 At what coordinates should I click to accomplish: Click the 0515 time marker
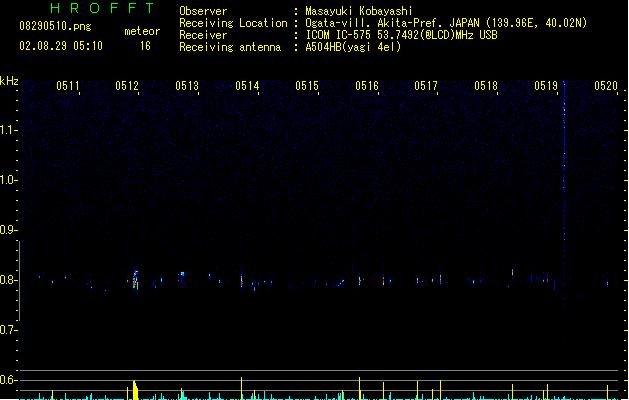click(x=307, y=86)
